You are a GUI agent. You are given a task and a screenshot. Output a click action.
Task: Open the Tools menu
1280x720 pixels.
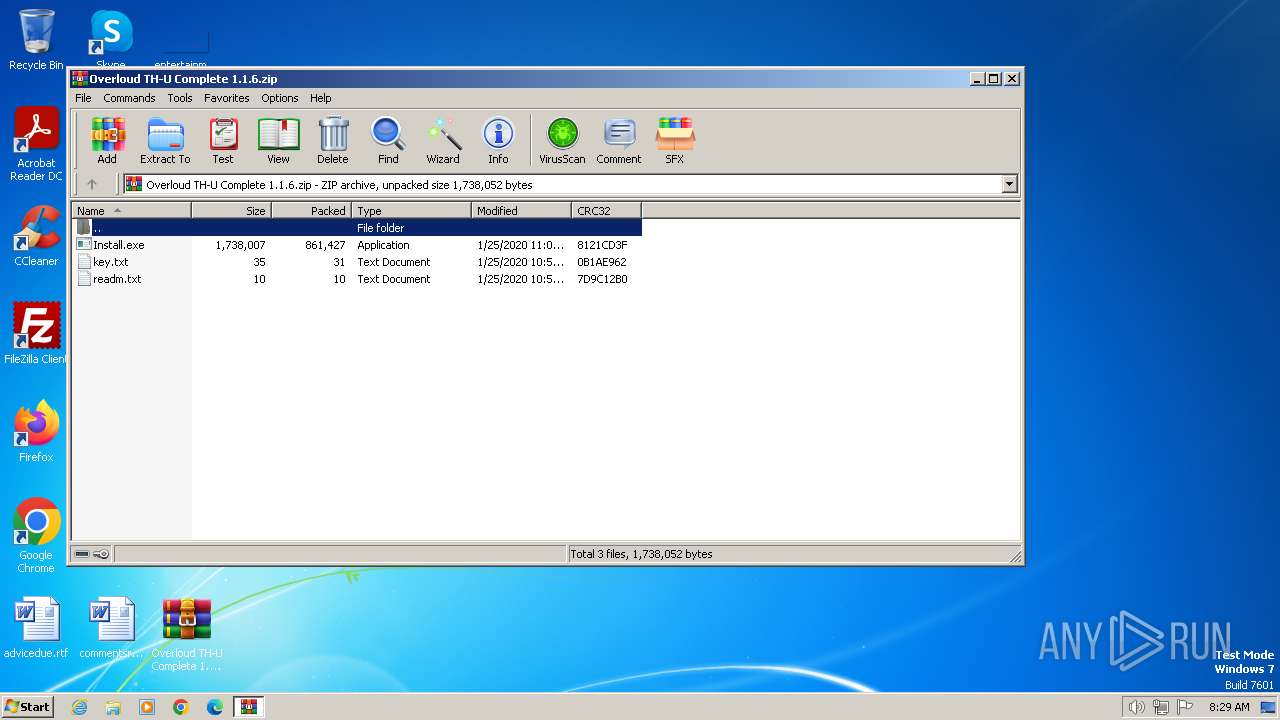180,98
